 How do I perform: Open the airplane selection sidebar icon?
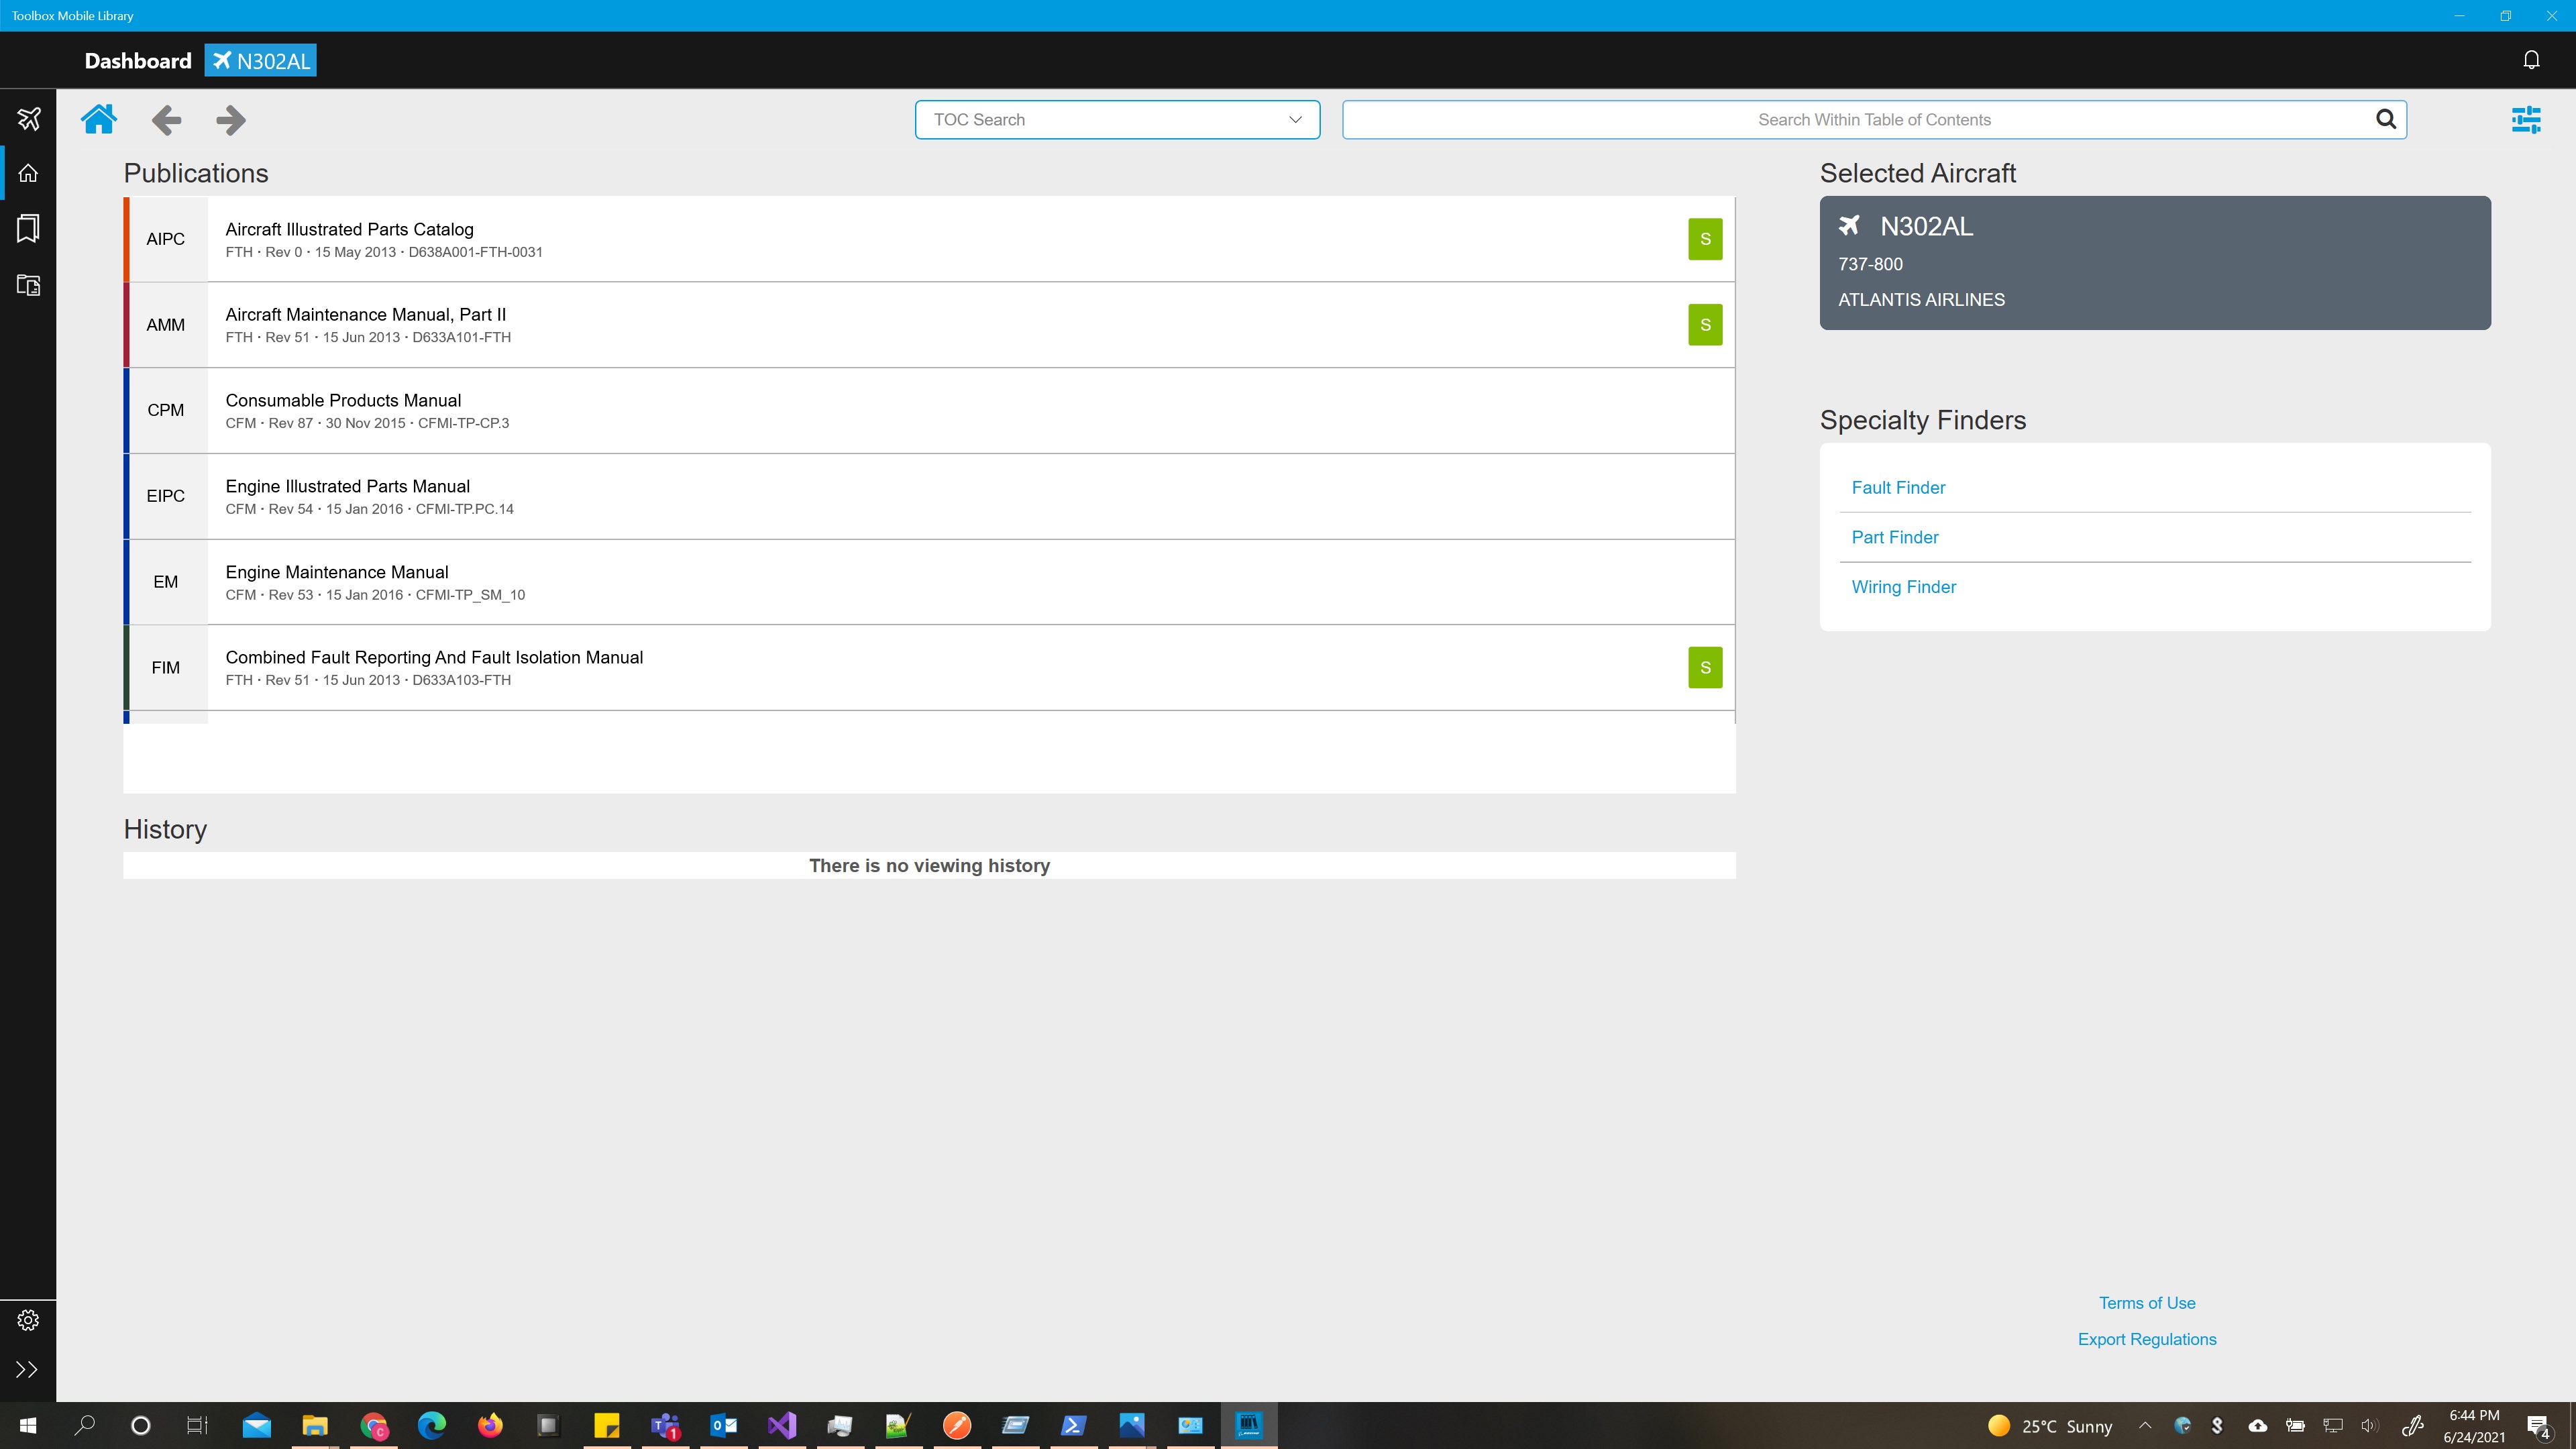tap(28, 118)
